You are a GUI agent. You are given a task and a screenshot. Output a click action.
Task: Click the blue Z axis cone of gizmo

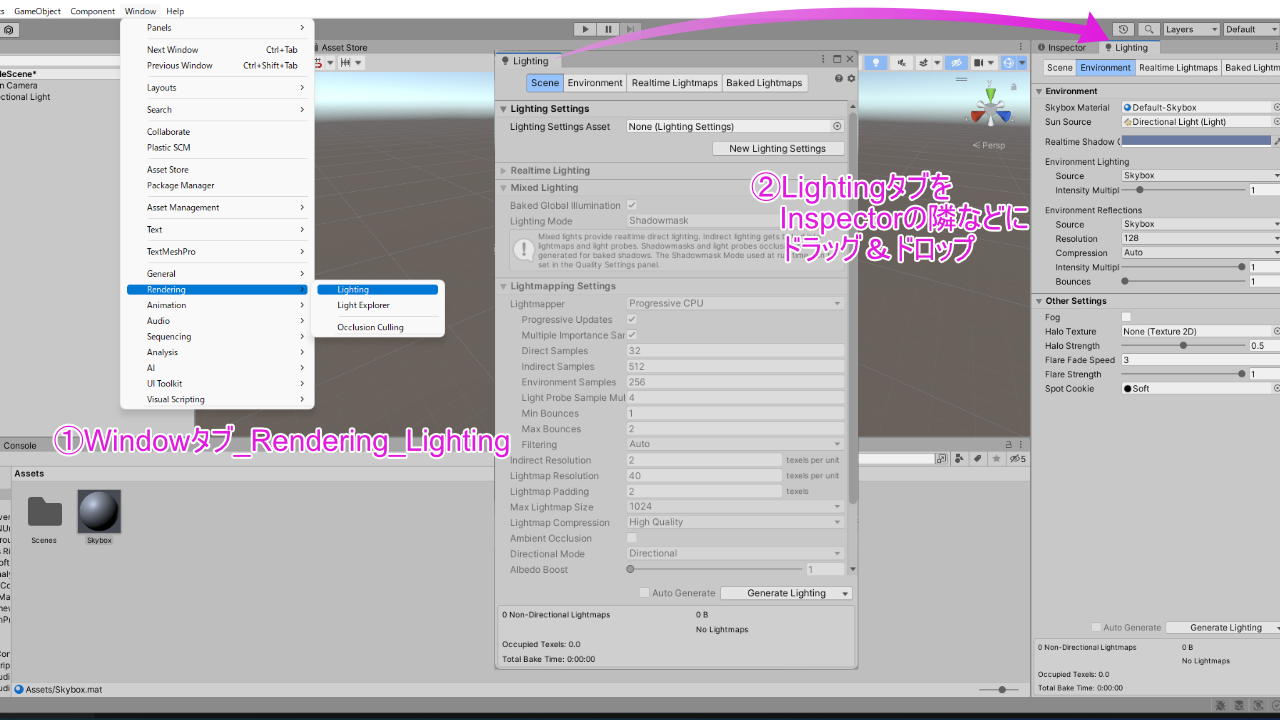coord(1004,115)
